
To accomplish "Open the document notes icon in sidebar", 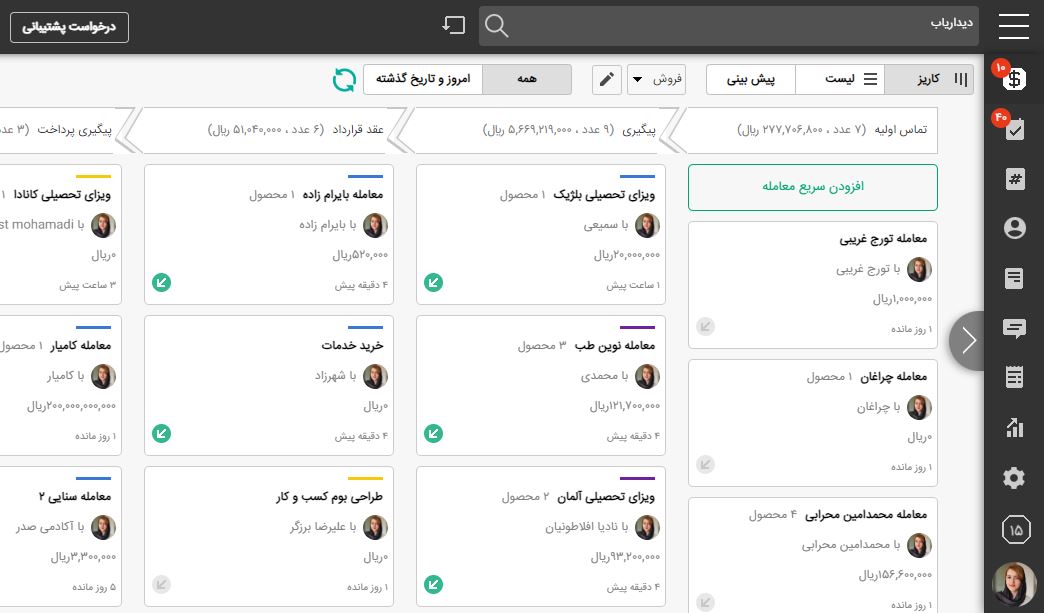I will click(1014, 278).
